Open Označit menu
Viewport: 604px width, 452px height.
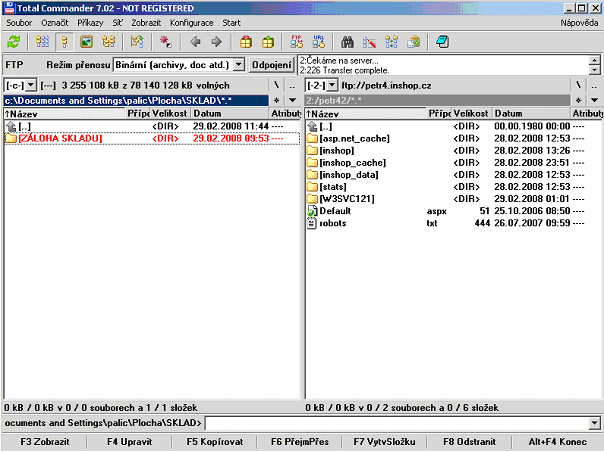(55, 23)
